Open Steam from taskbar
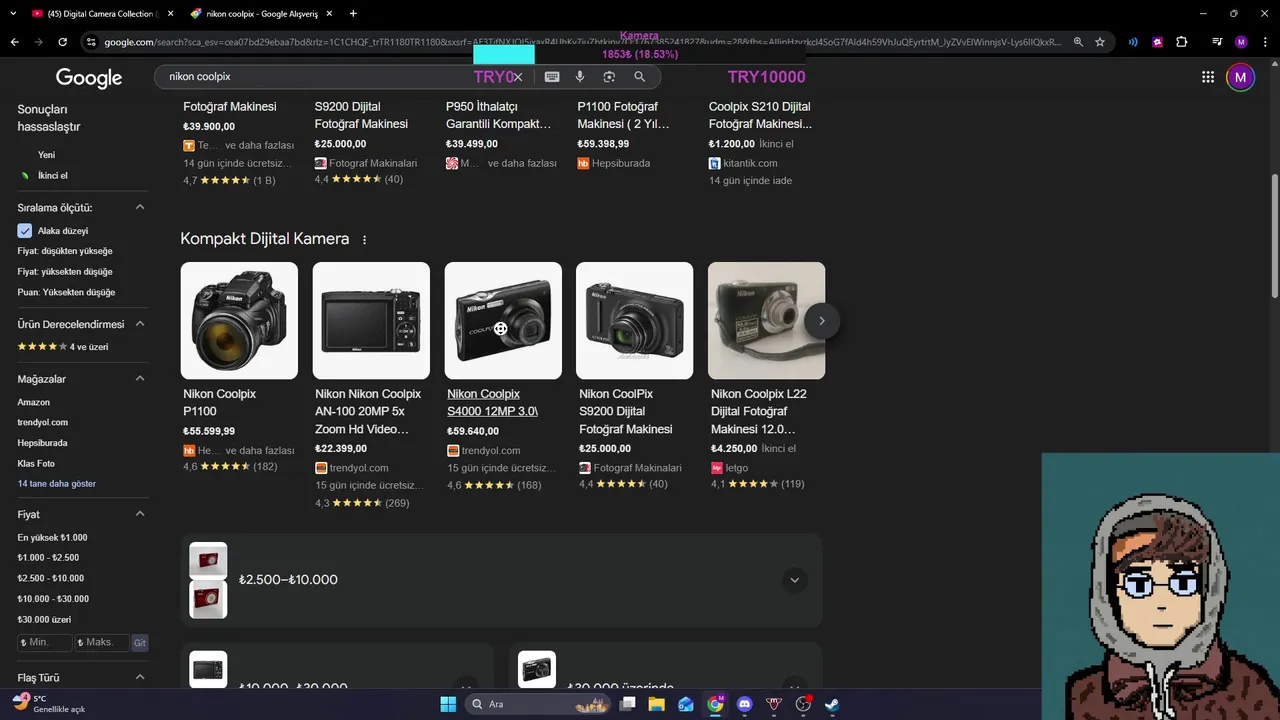The height and width of the screenshot is (720, 1280). [x=831, y=704]
